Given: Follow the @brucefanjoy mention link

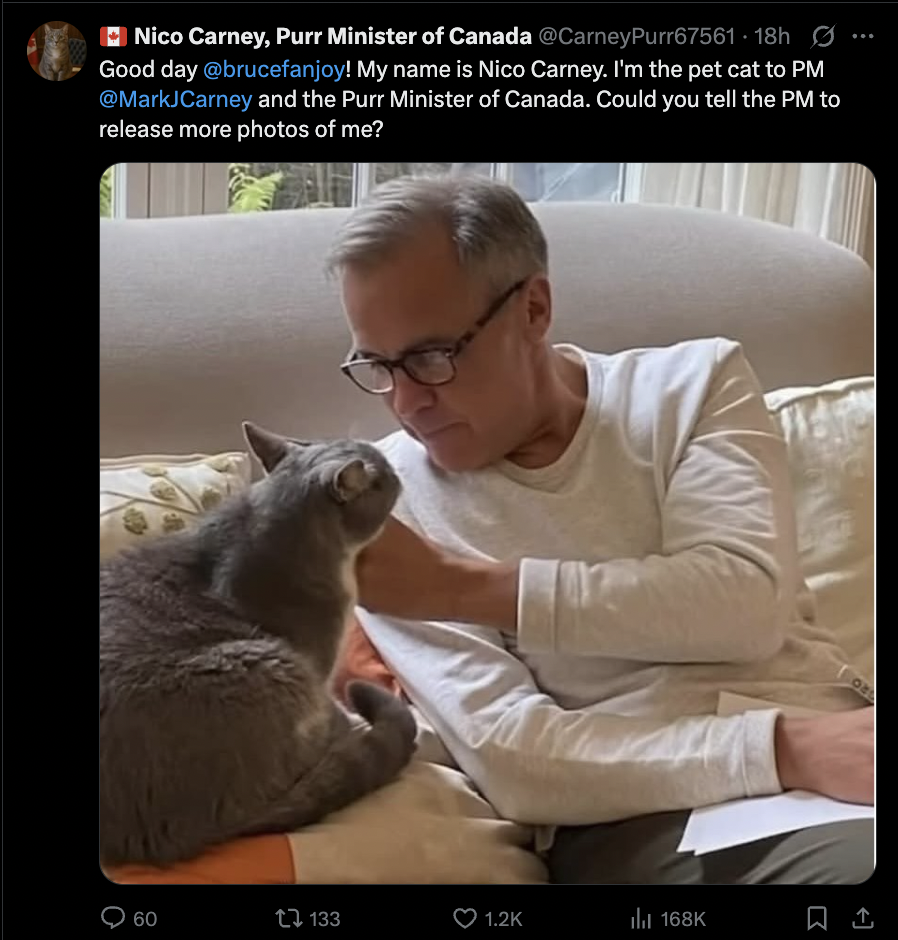Looking at the screenshot, I should point(274,70).
